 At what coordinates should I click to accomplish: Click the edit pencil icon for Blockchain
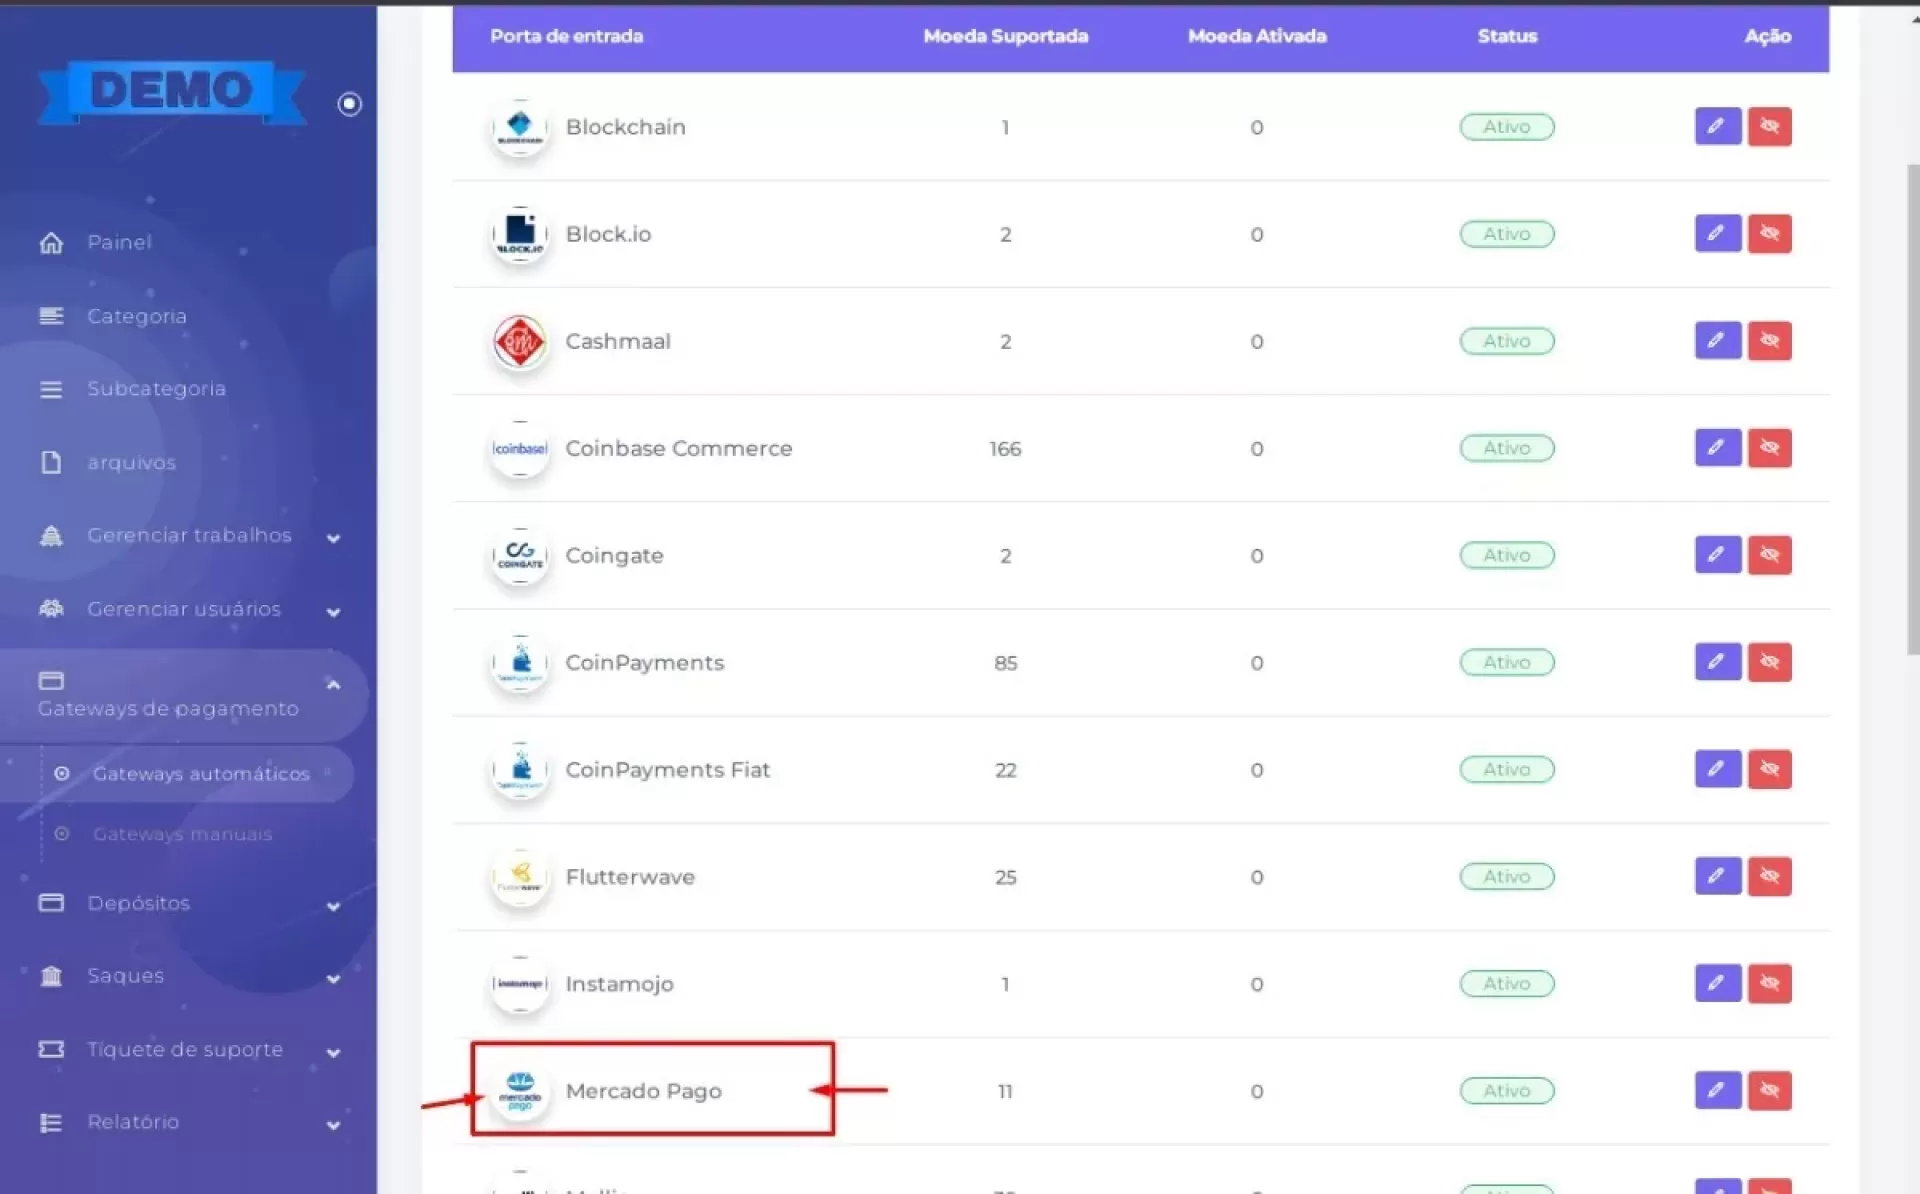(1716, 127)
